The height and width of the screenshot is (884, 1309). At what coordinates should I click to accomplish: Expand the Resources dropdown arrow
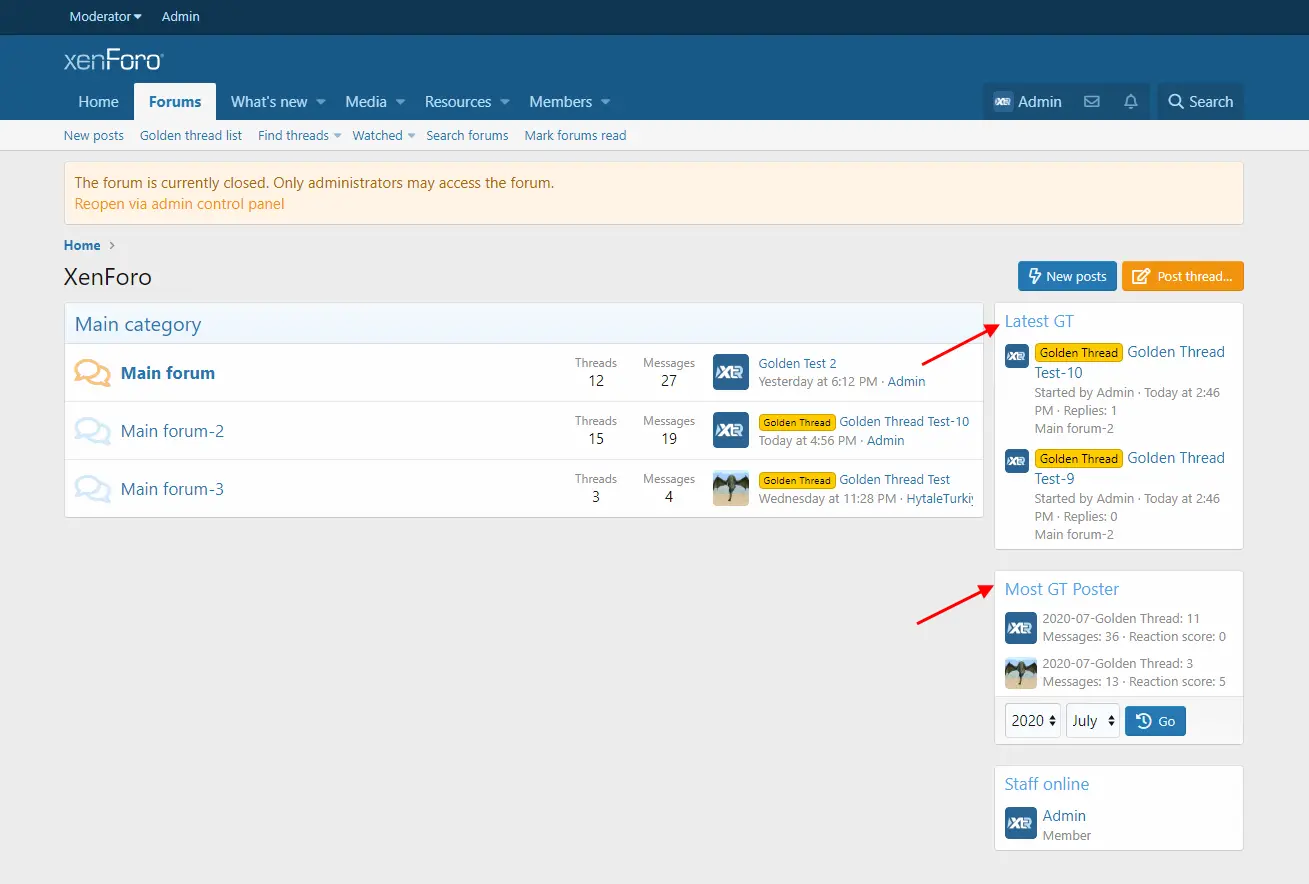coord(505,102)
